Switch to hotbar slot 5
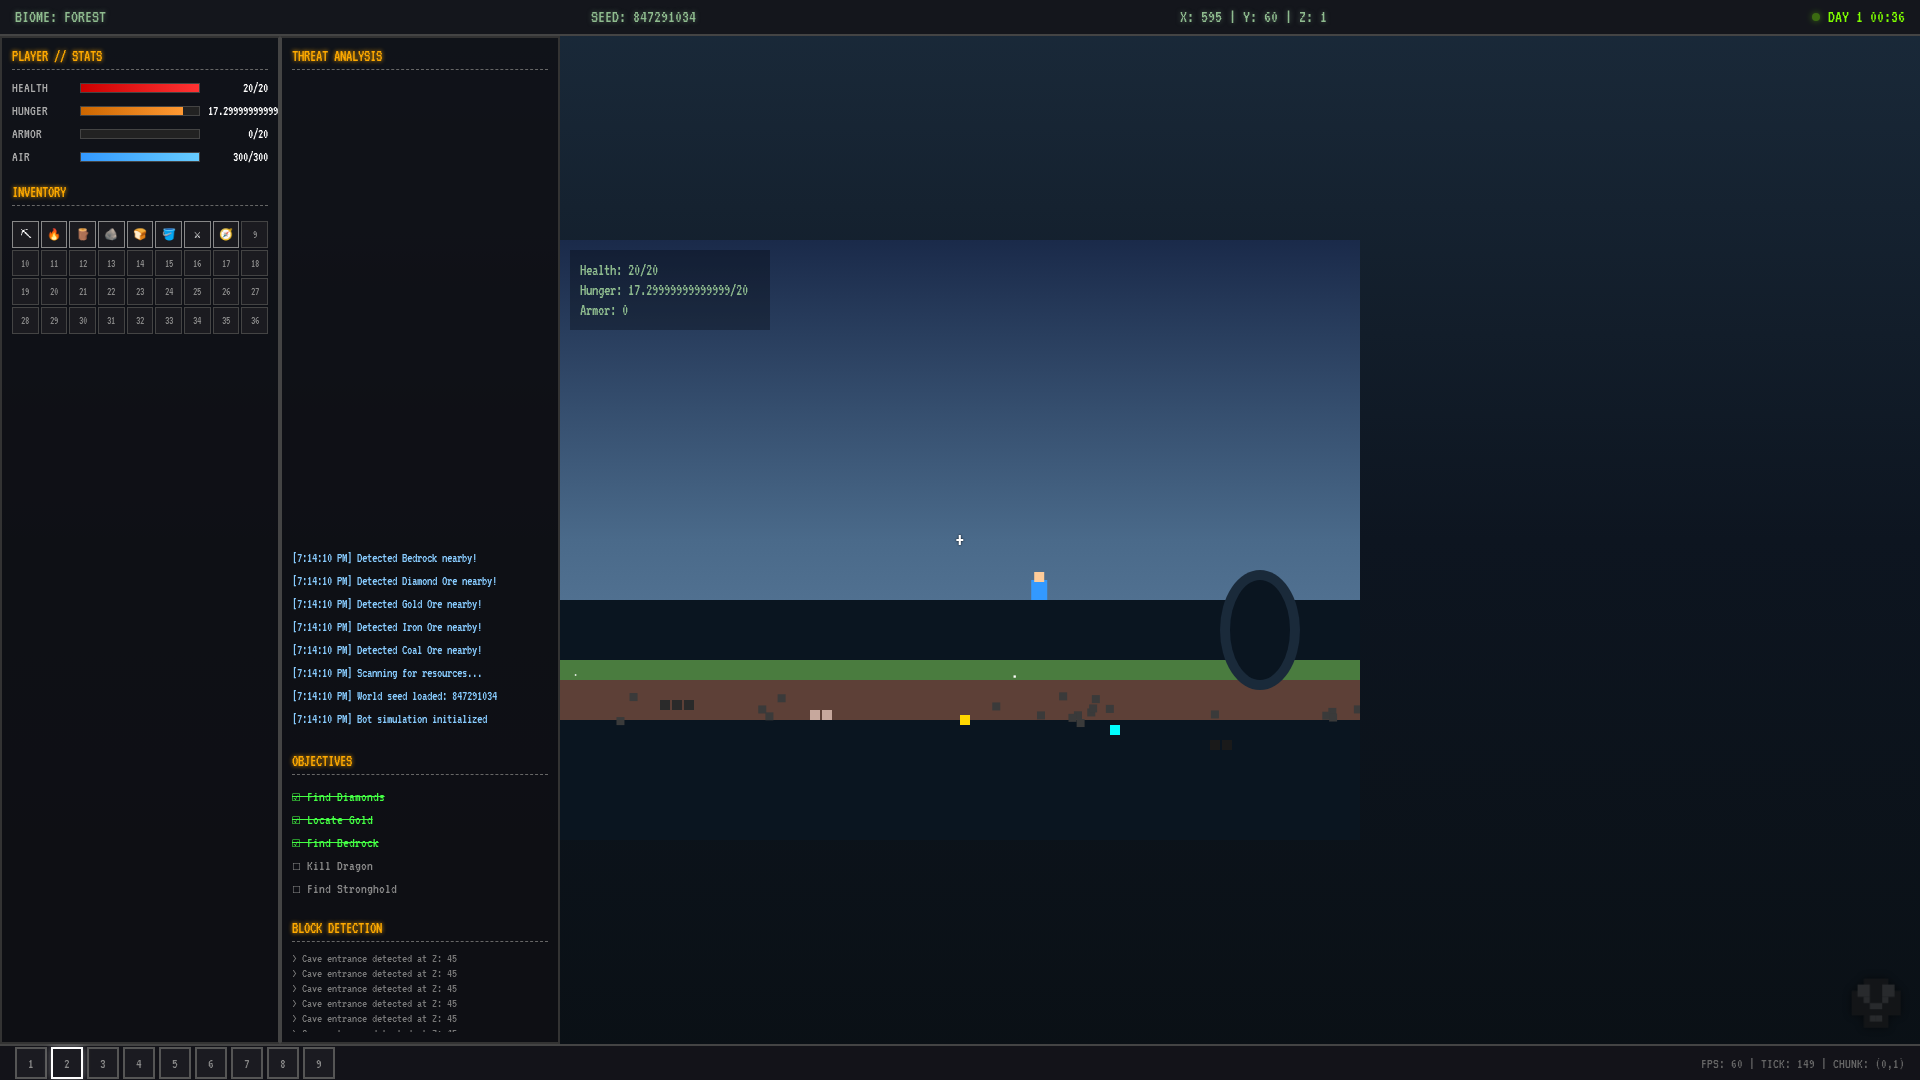1920x1080 pixels. click(x=175, y=1063)
